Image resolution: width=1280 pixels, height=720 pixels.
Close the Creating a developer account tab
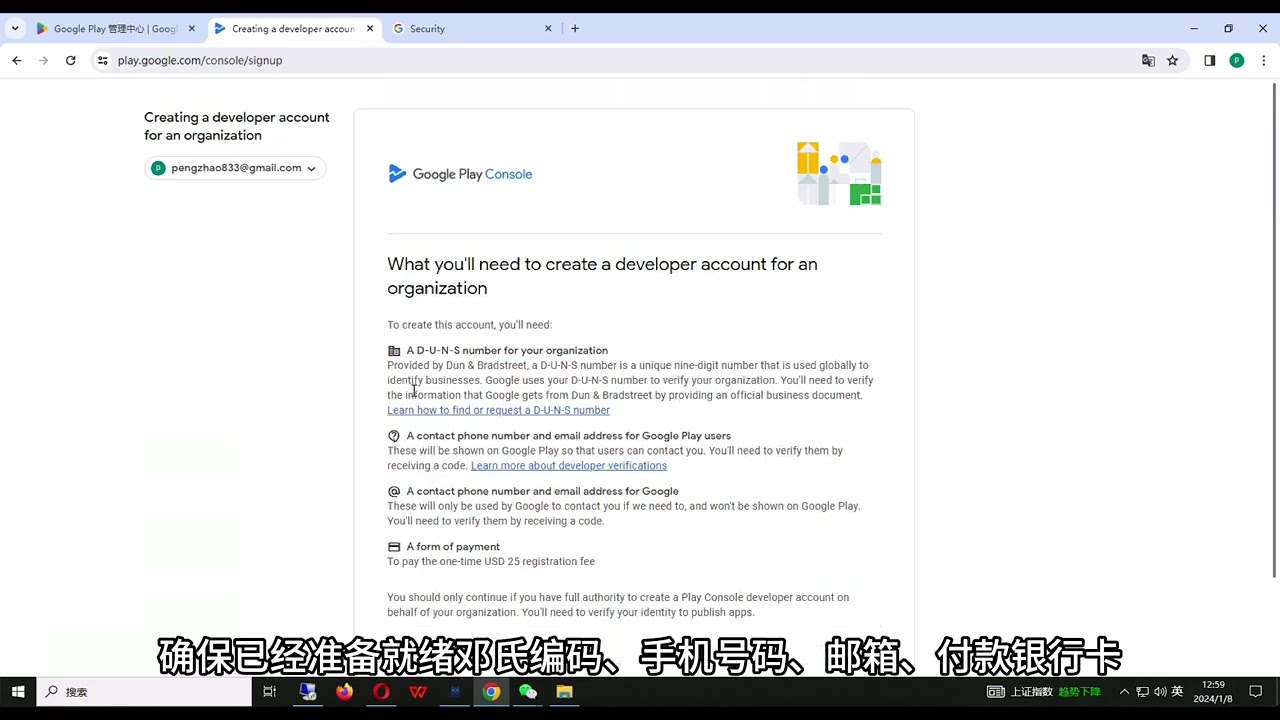point(370,29)
